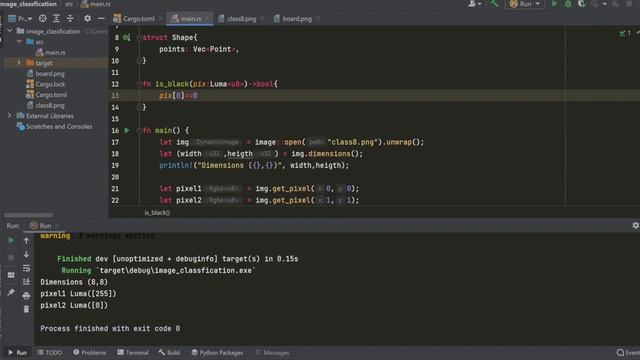Viewport: 640px width, 360px height.
Task: Close the board.png tab
Action: coord(318,19)
